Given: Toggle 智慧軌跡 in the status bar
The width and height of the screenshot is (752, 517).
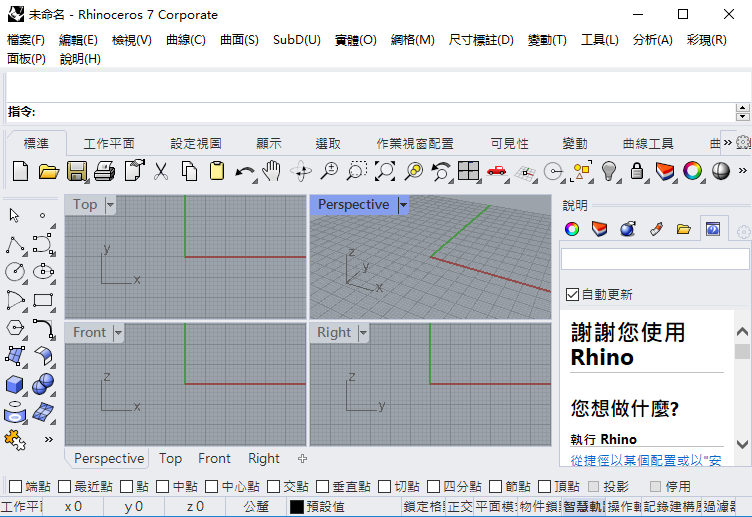Looking at the screenshot, I should [584, 506].
